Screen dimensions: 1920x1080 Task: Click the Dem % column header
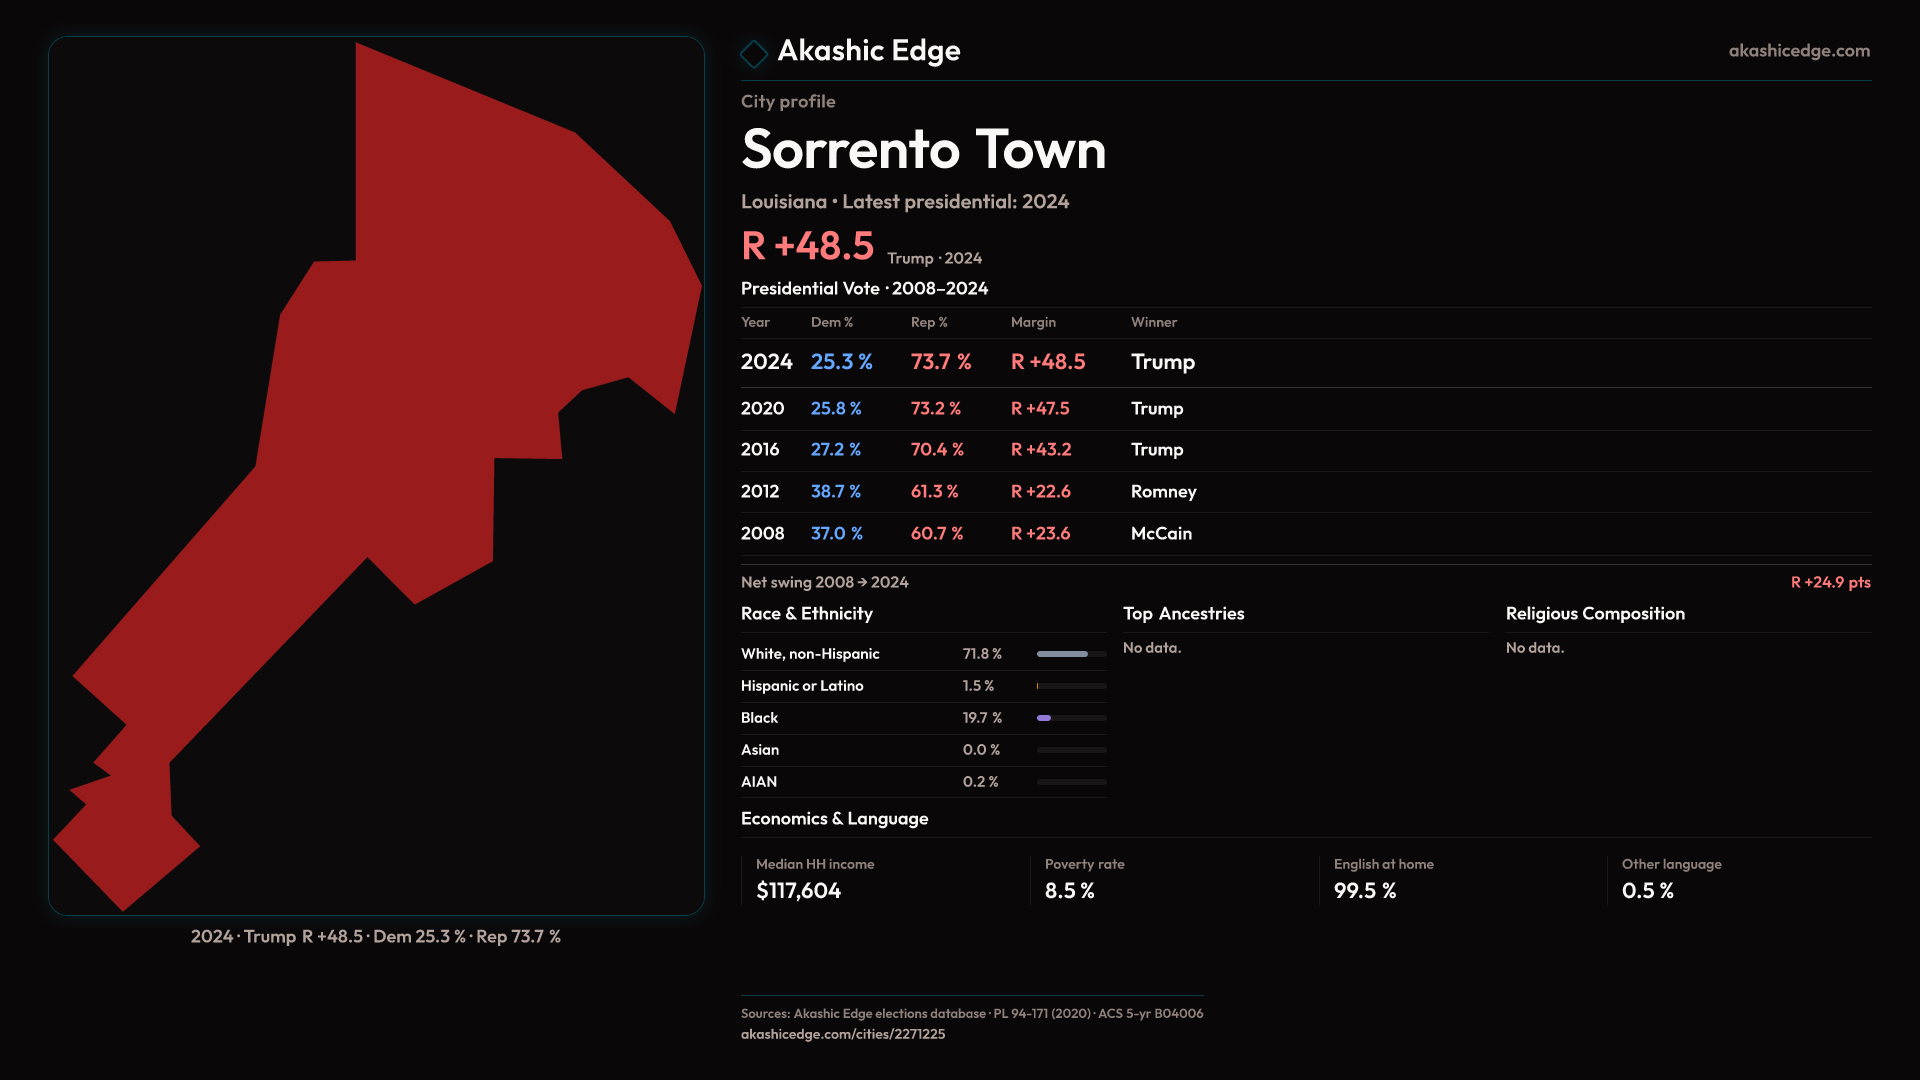831,322
